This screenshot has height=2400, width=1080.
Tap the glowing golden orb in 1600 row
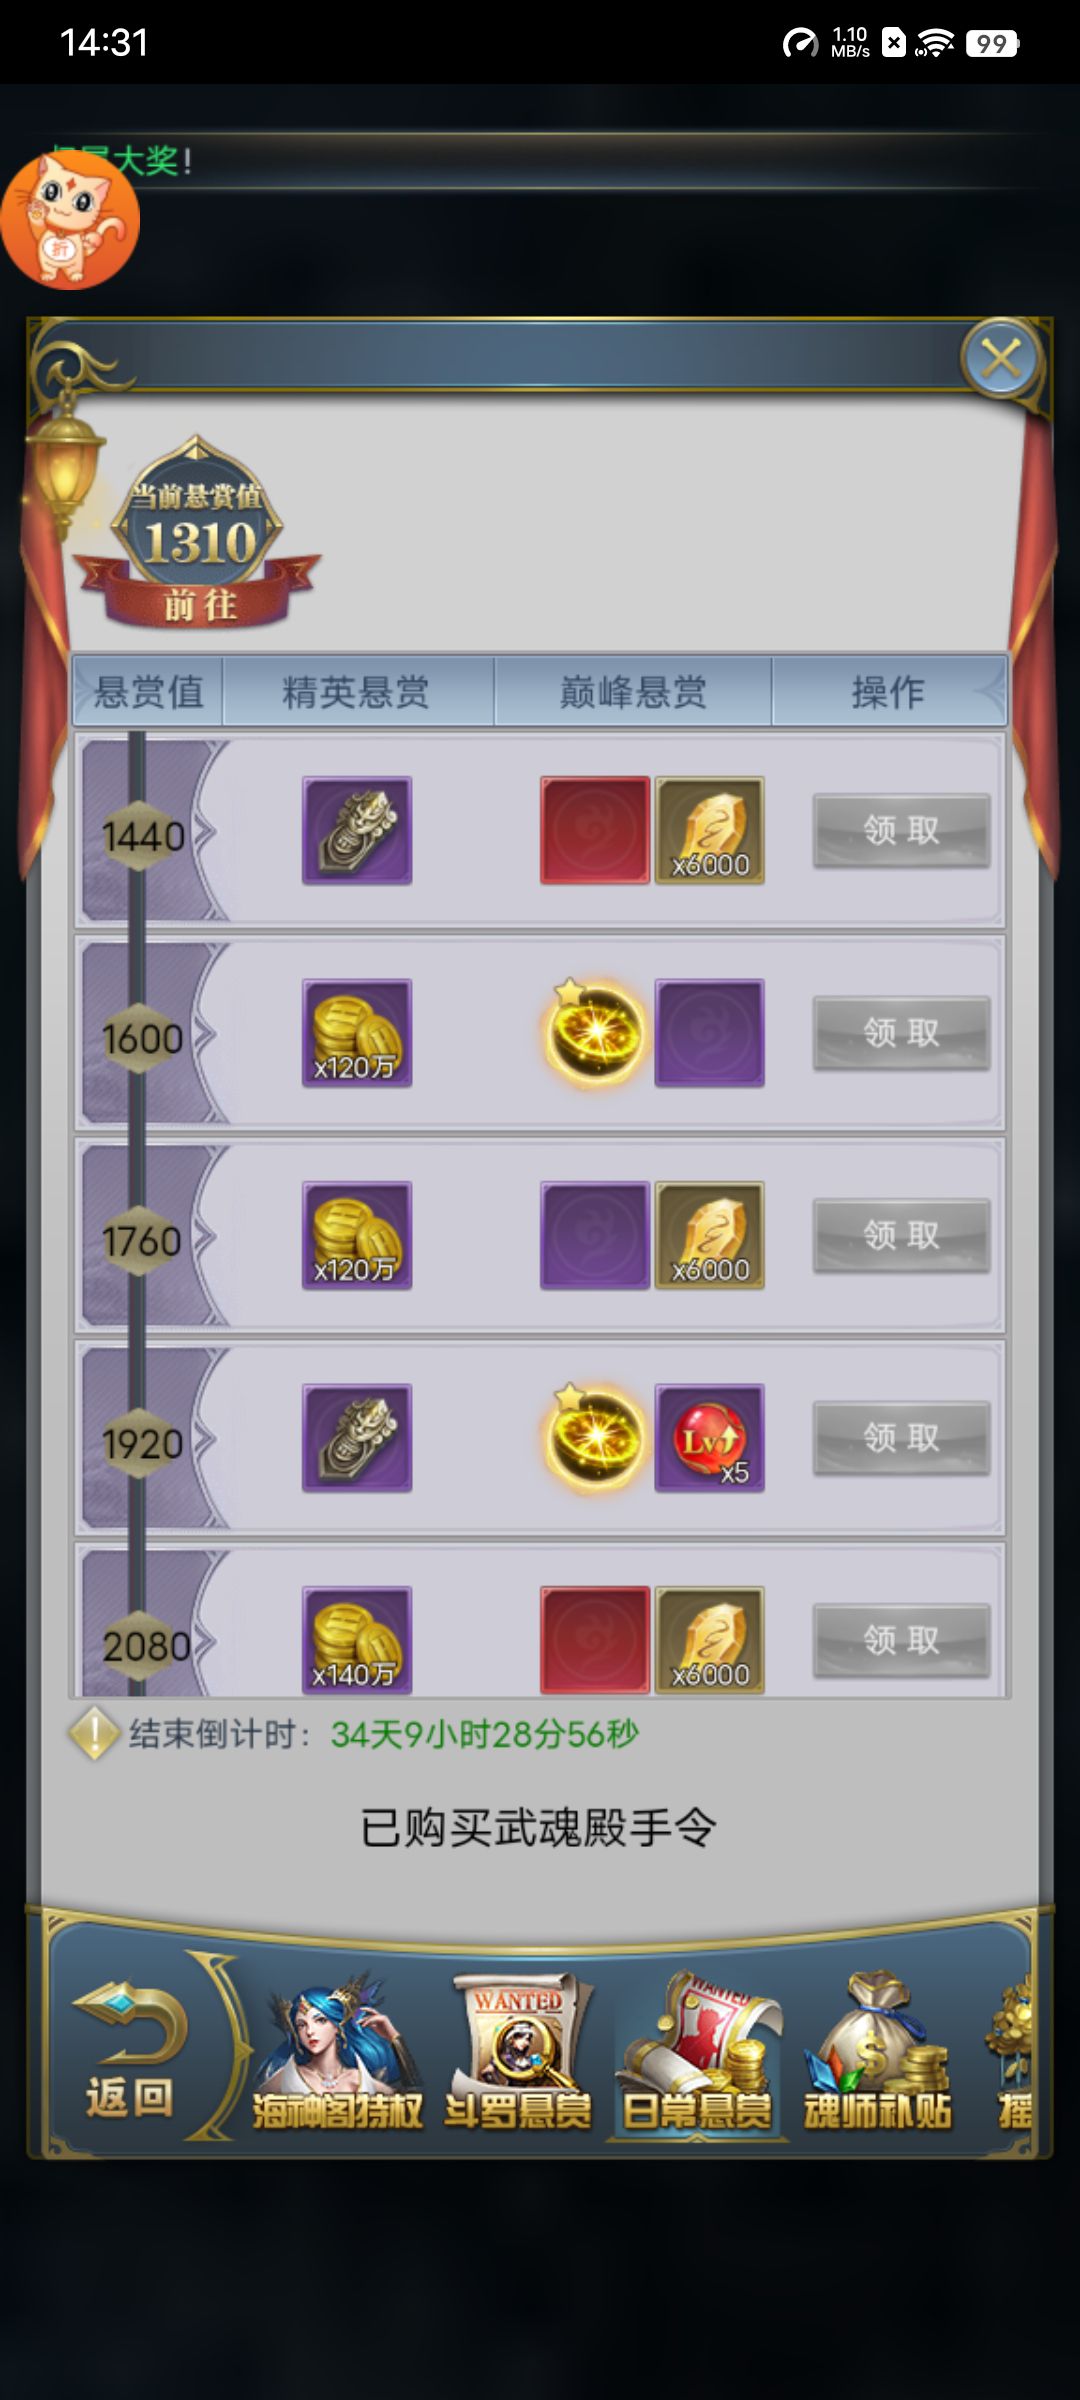click(x=595, y=1033)
